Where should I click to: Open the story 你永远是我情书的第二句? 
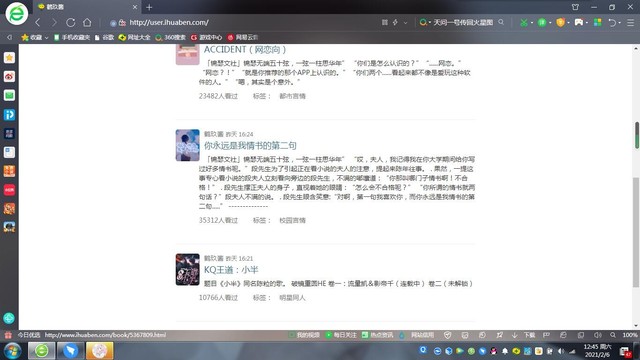pos(250,145)
